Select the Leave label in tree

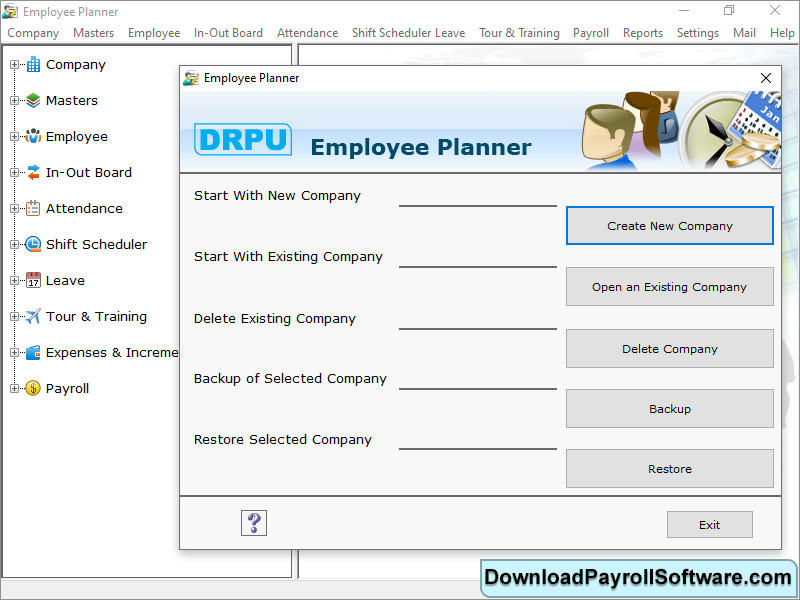(x=65, y=281)
